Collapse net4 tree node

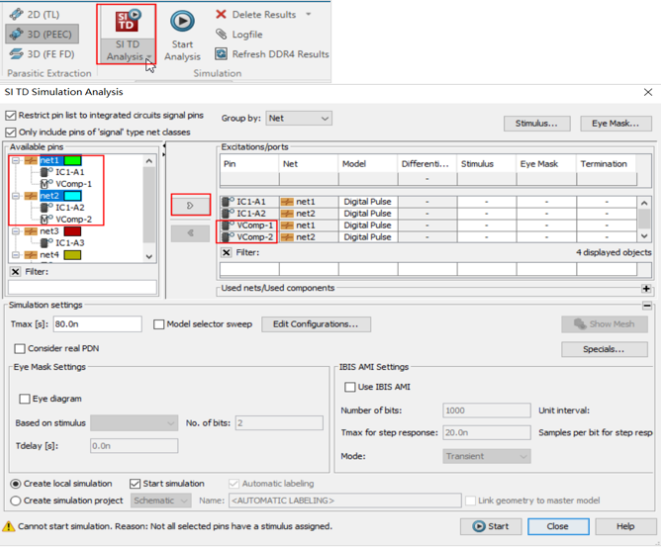pos(16,255)
